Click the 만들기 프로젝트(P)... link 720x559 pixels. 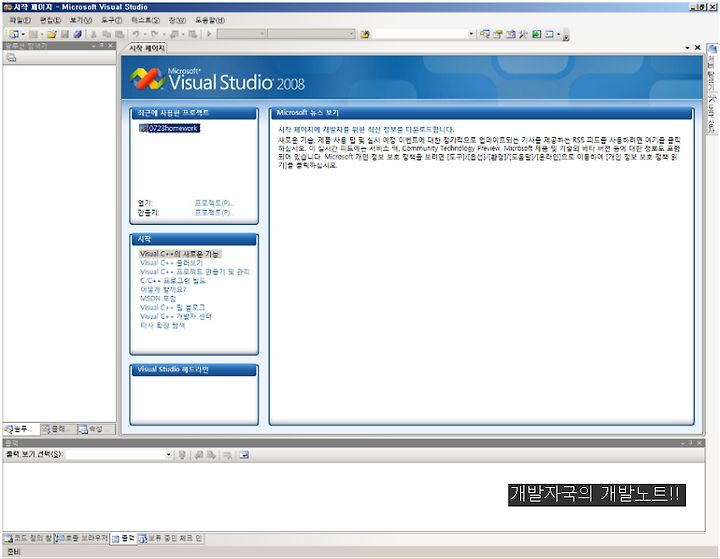(214, 213)
